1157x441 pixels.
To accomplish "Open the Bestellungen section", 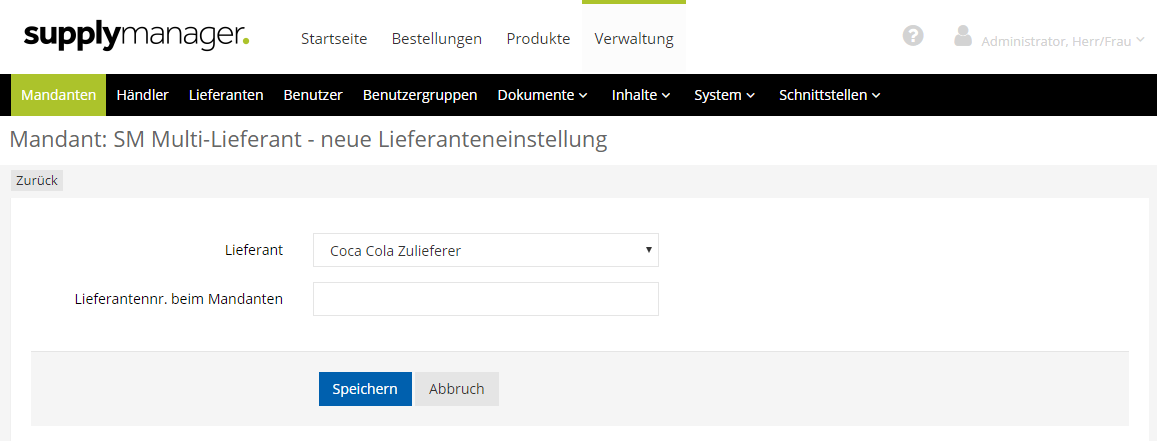I will pos(436,39).
